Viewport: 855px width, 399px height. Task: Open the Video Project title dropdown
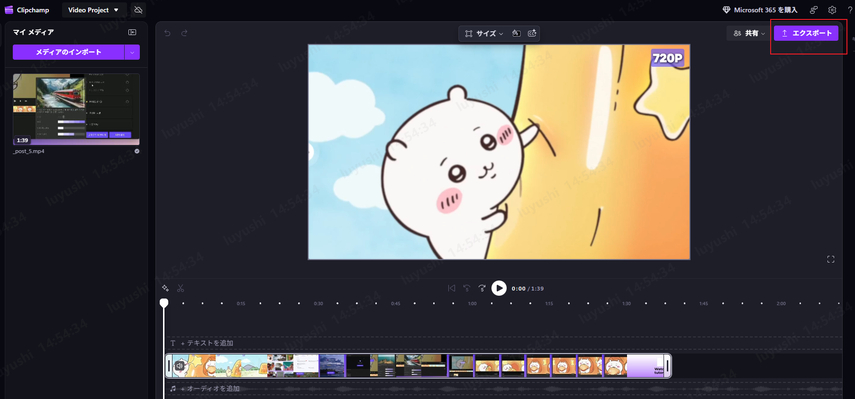(94, 10)
